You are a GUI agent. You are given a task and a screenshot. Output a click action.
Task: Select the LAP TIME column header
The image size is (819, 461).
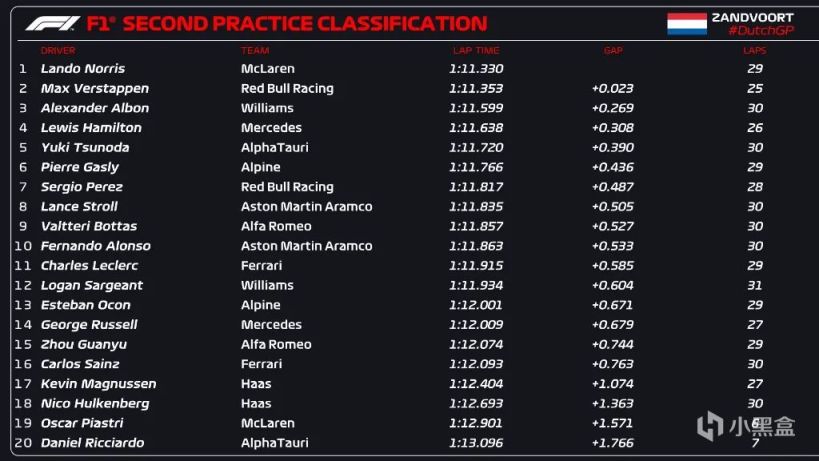tap(475, 50)
